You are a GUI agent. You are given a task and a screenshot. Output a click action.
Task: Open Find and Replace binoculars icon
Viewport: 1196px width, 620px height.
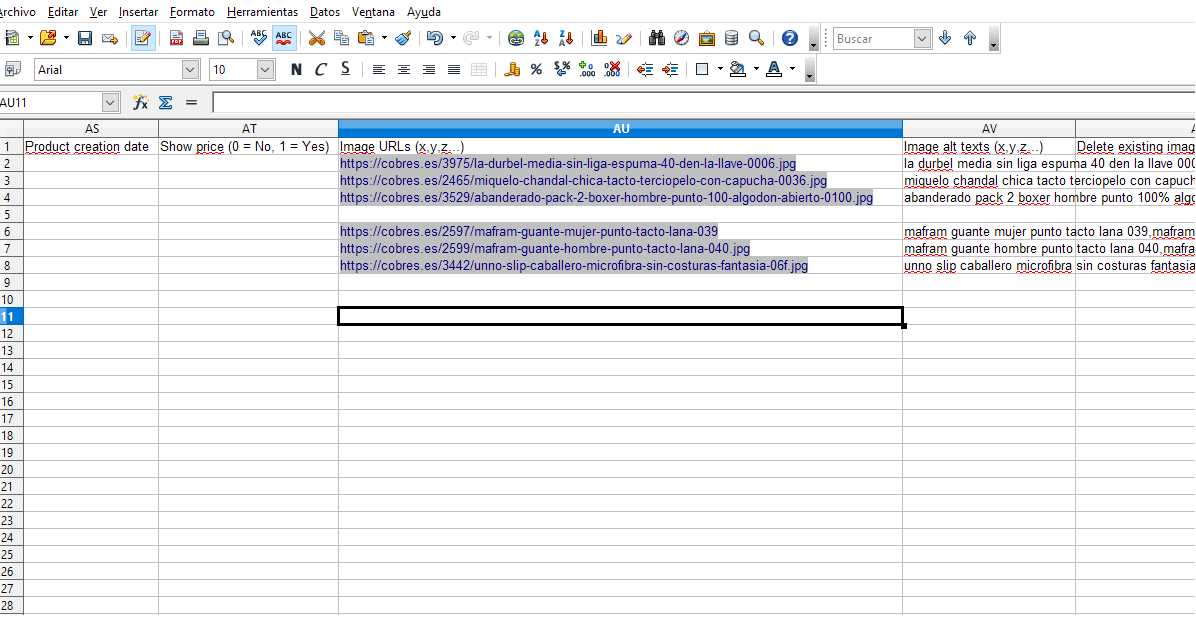(x=657, y=38)
